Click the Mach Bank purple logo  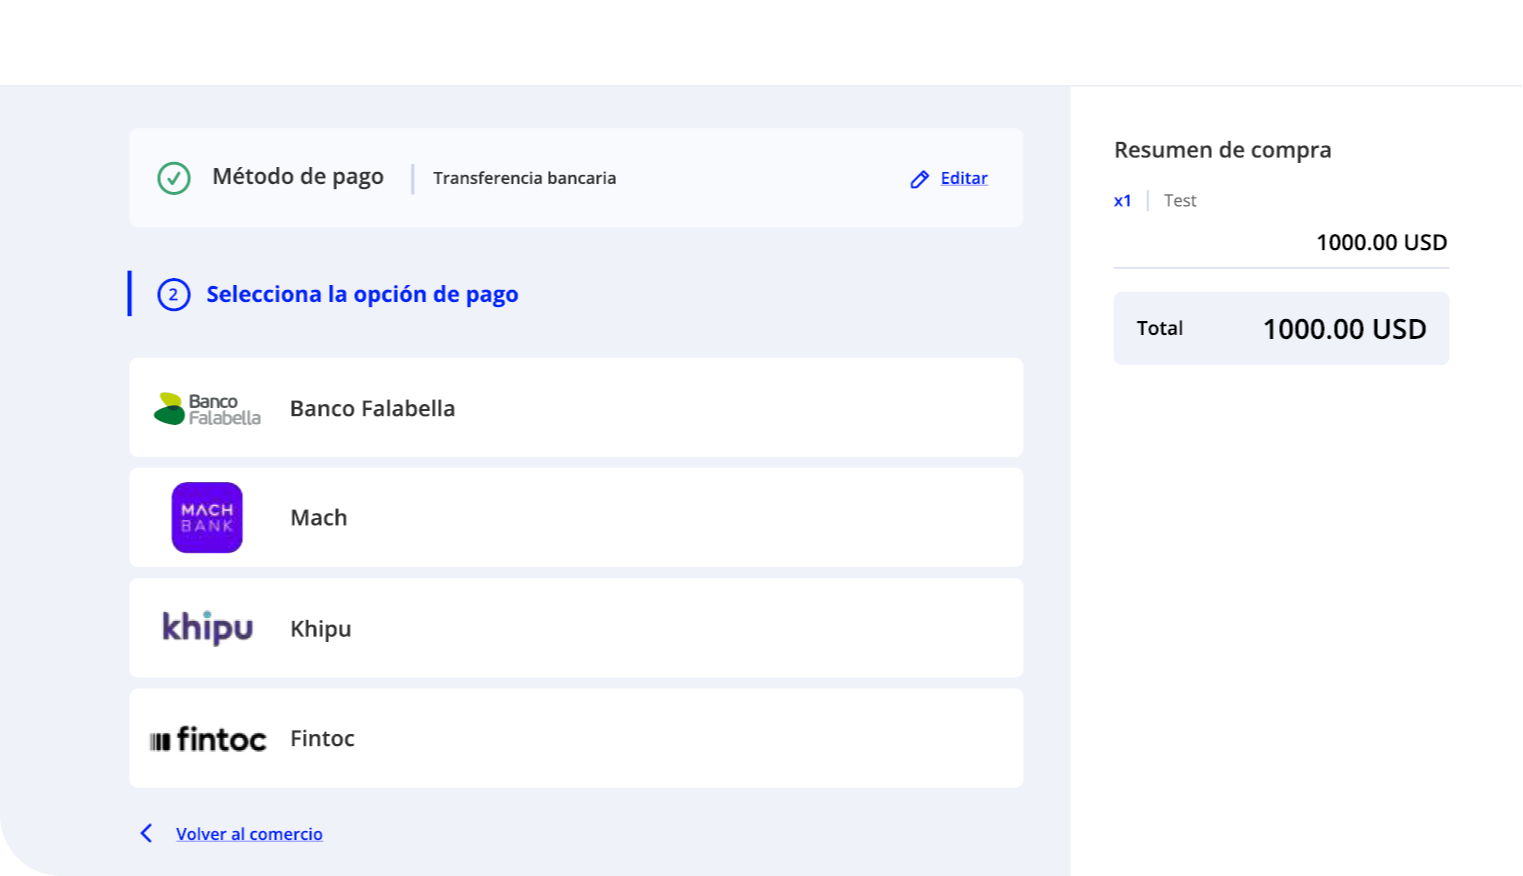pos(207,518)
